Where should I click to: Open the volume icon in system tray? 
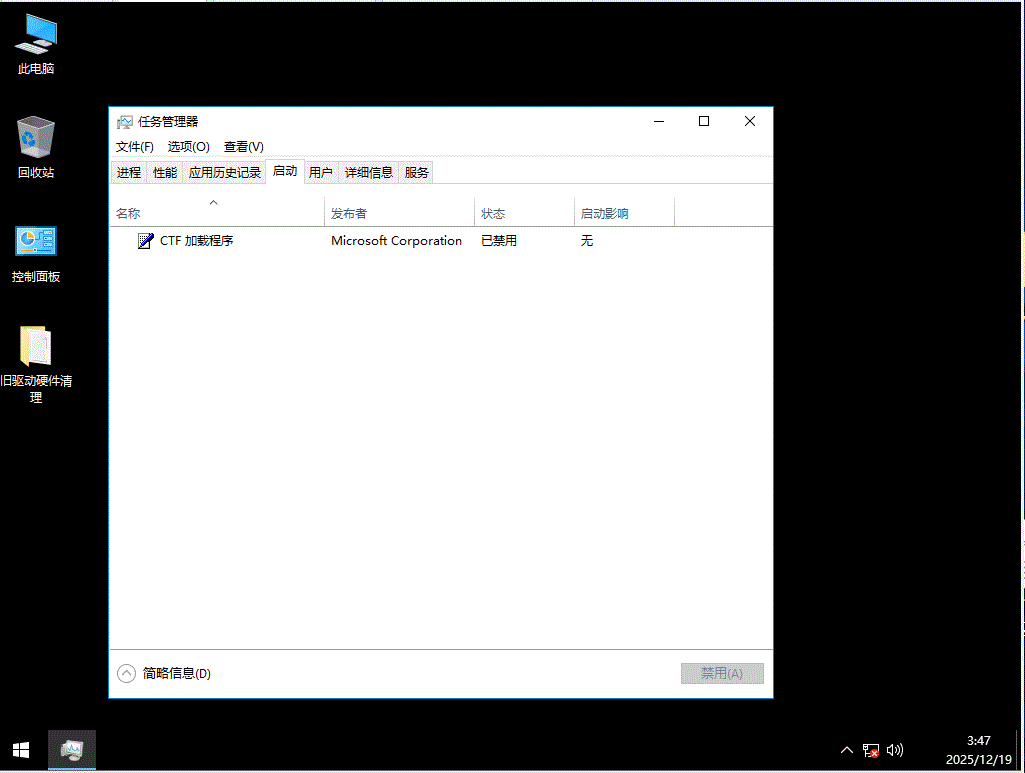coord(894,749)
